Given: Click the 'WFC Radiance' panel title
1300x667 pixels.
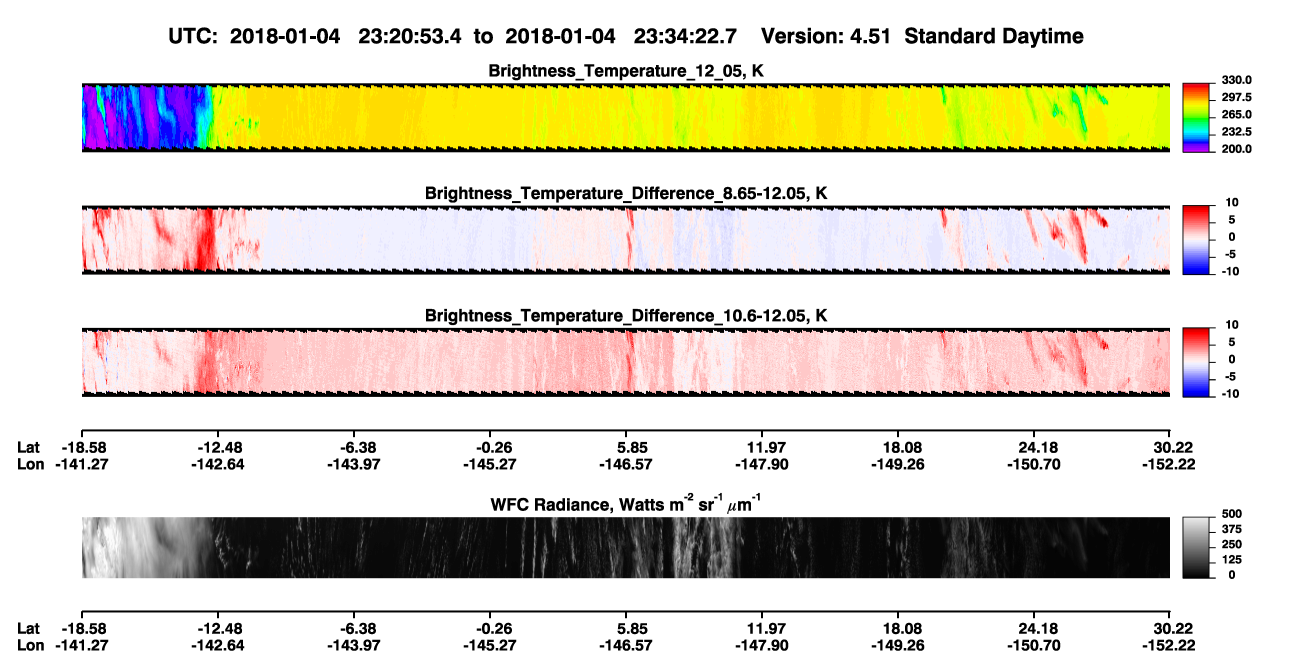Looking at the screenshot, I should pos(626,504).
